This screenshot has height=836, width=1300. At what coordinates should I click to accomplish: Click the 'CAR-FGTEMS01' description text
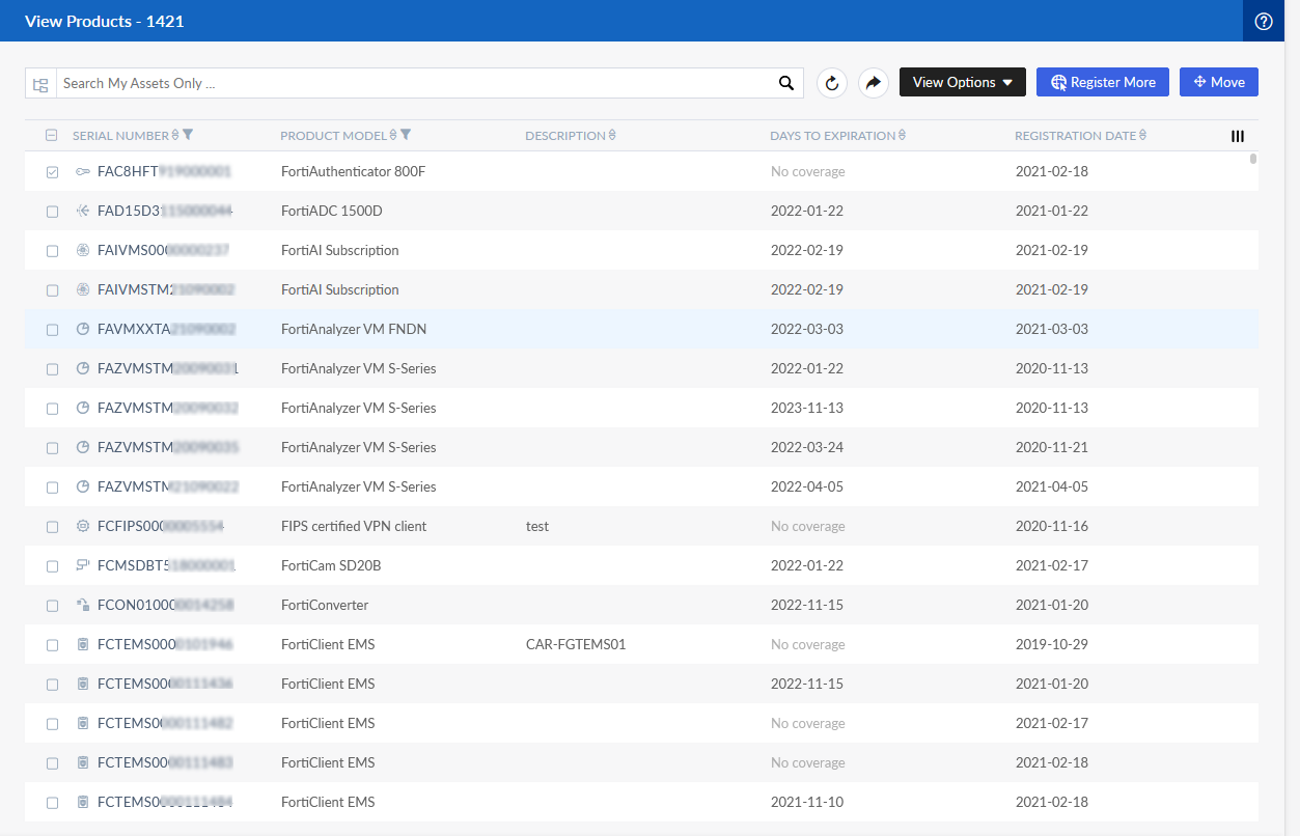coord(576,645)
